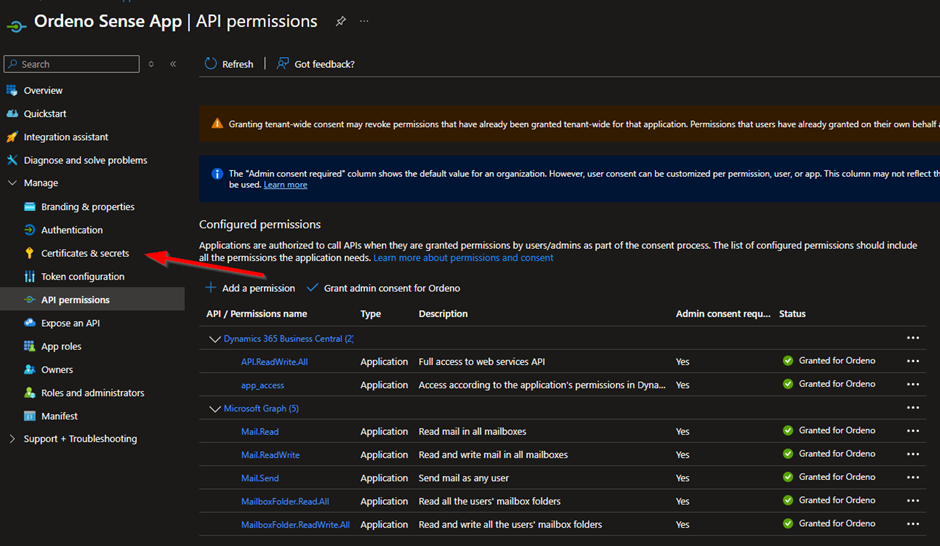Click the Authentication icon
The height and width of the screenshot is (546, 940).
[x=29, y=230]
